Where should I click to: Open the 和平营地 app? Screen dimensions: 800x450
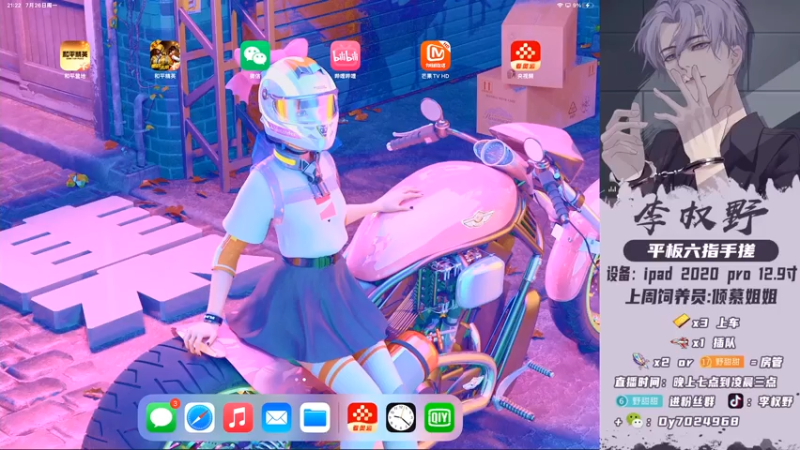(x=75, y=56)
